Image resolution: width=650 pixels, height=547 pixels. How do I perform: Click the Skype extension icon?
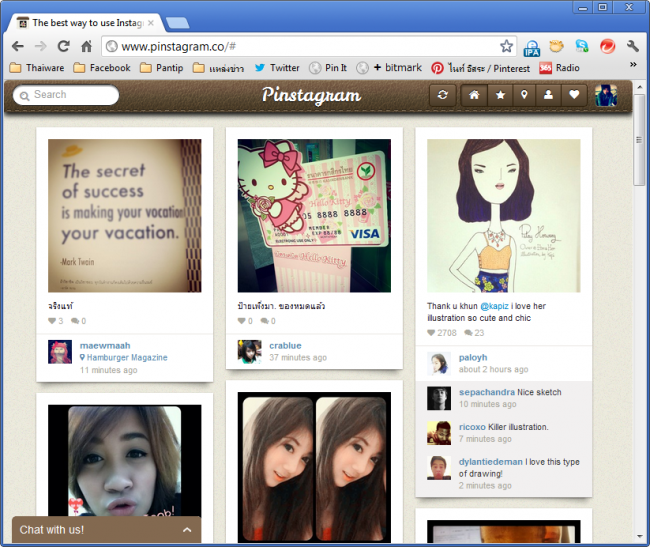[x=582, y=46]
